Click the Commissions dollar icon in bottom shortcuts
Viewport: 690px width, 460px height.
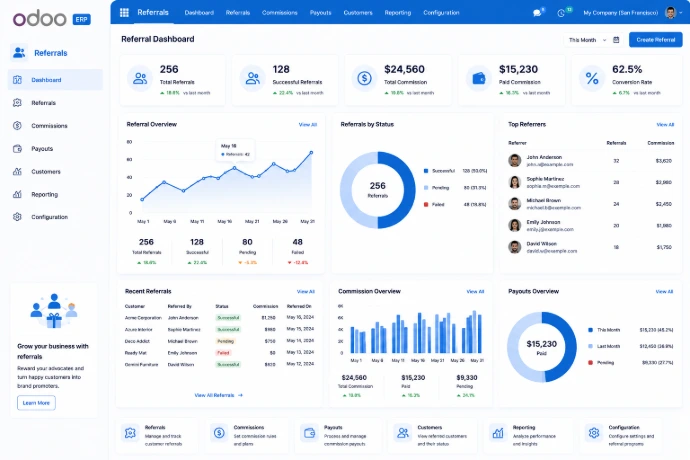219,433
